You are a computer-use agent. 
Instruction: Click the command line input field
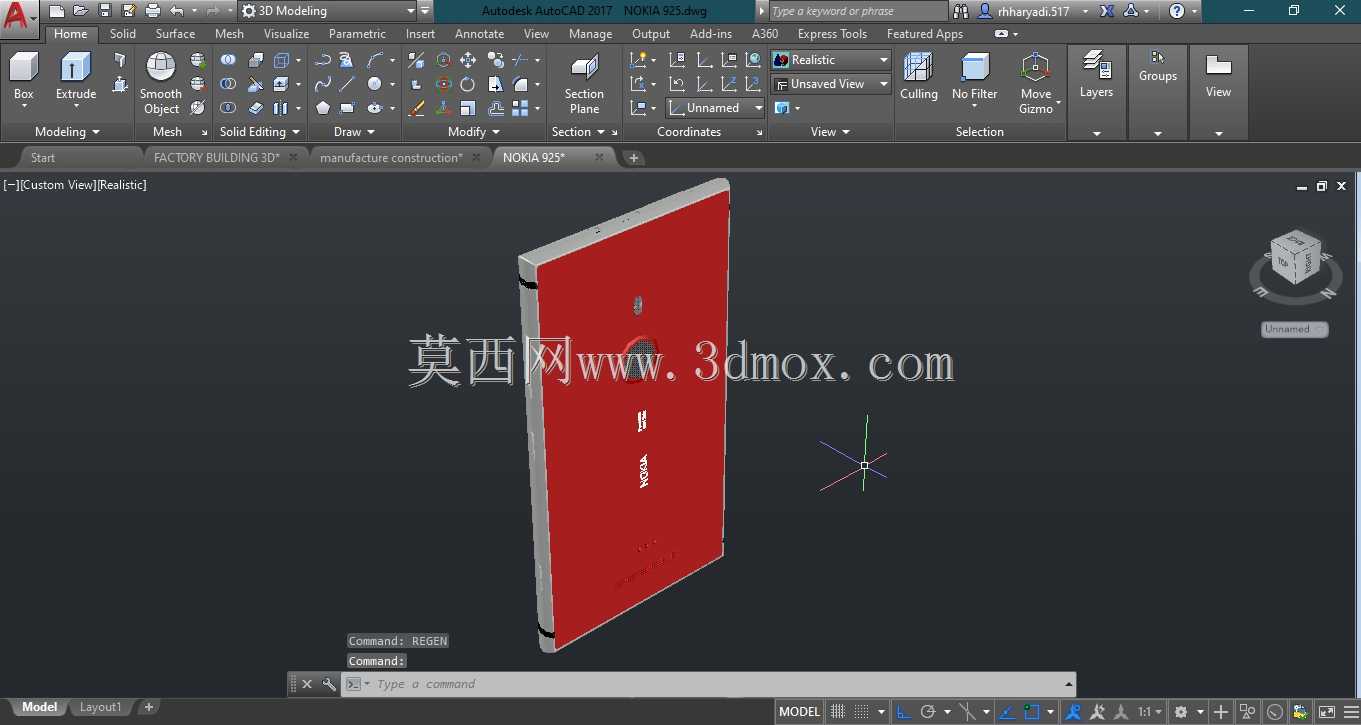point(708,684)
